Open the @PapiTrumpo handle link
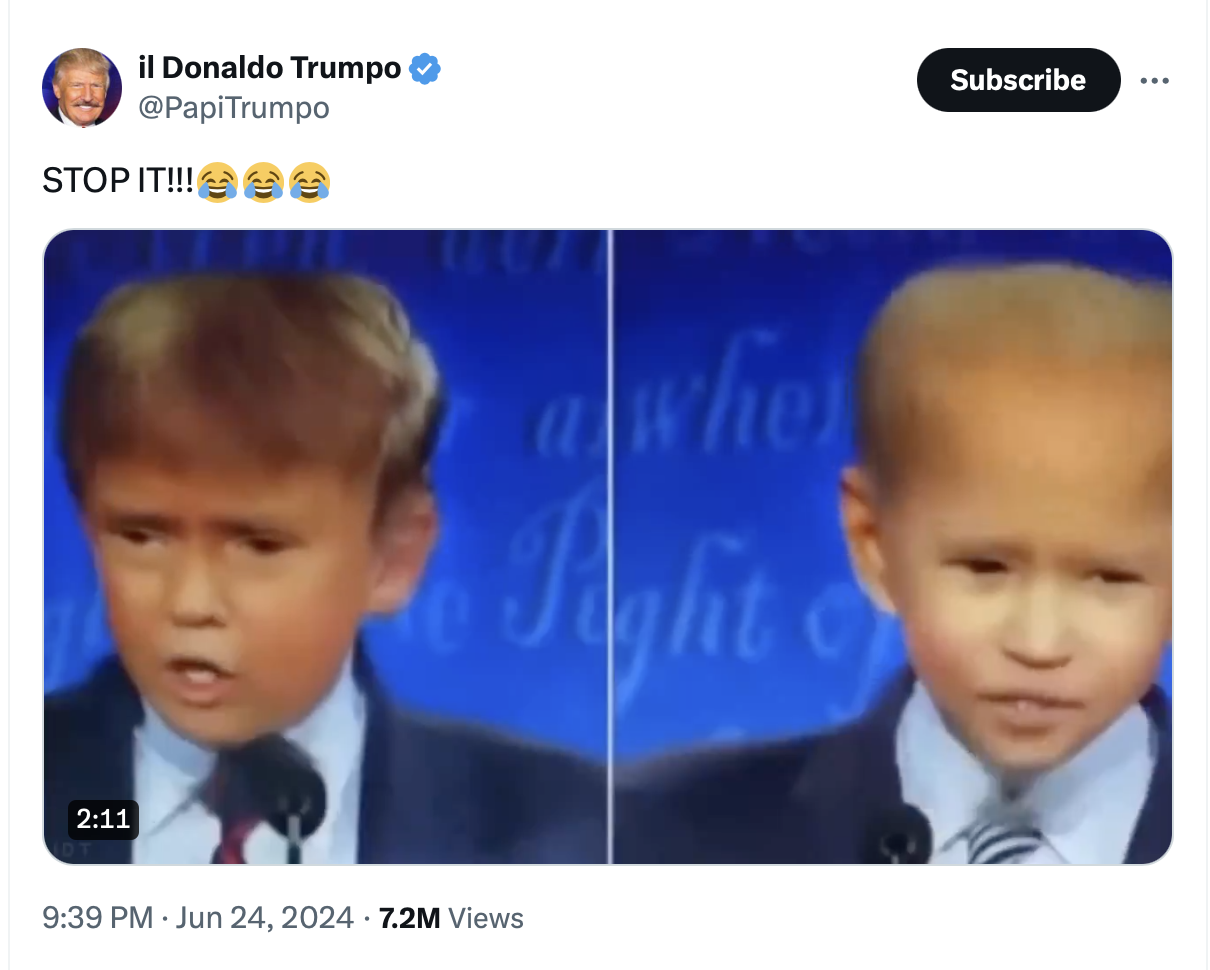Screen dimensions: 1210x970 tap(233, 108)
